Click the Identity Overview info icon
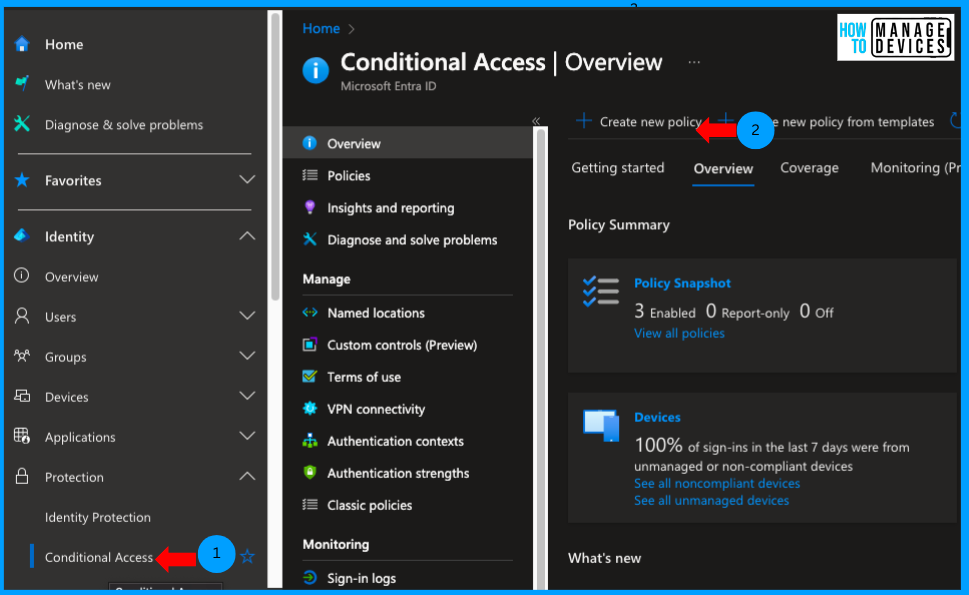 click(x=22, y=276)
